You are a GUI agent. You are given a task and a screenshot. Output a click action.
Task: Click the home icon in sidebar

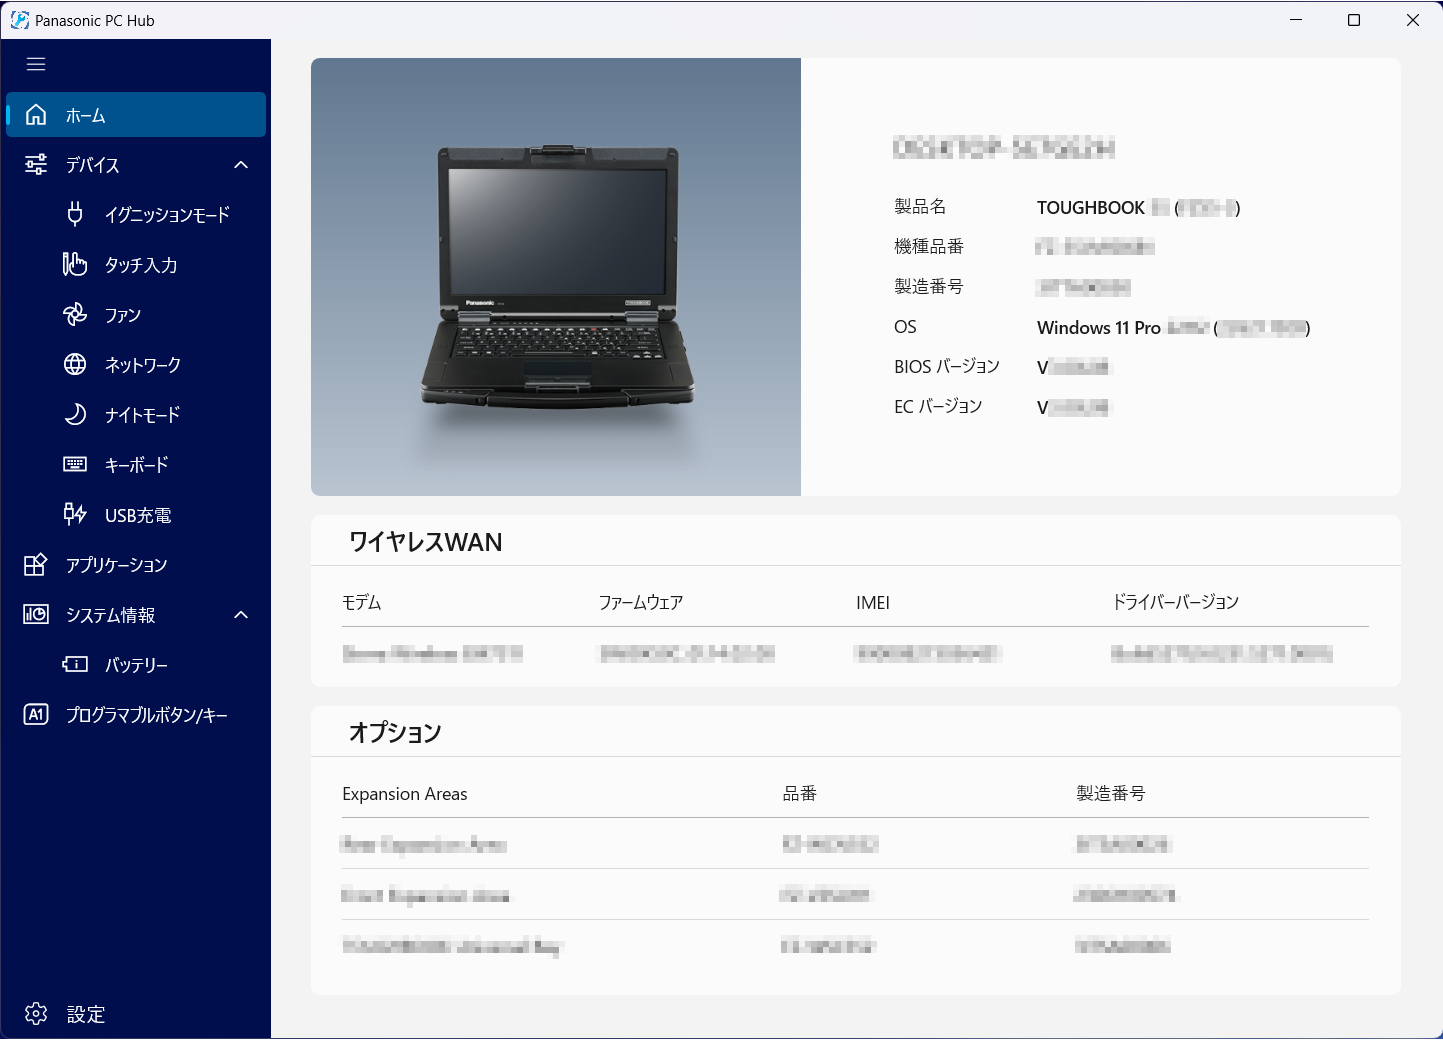(36, 115)
